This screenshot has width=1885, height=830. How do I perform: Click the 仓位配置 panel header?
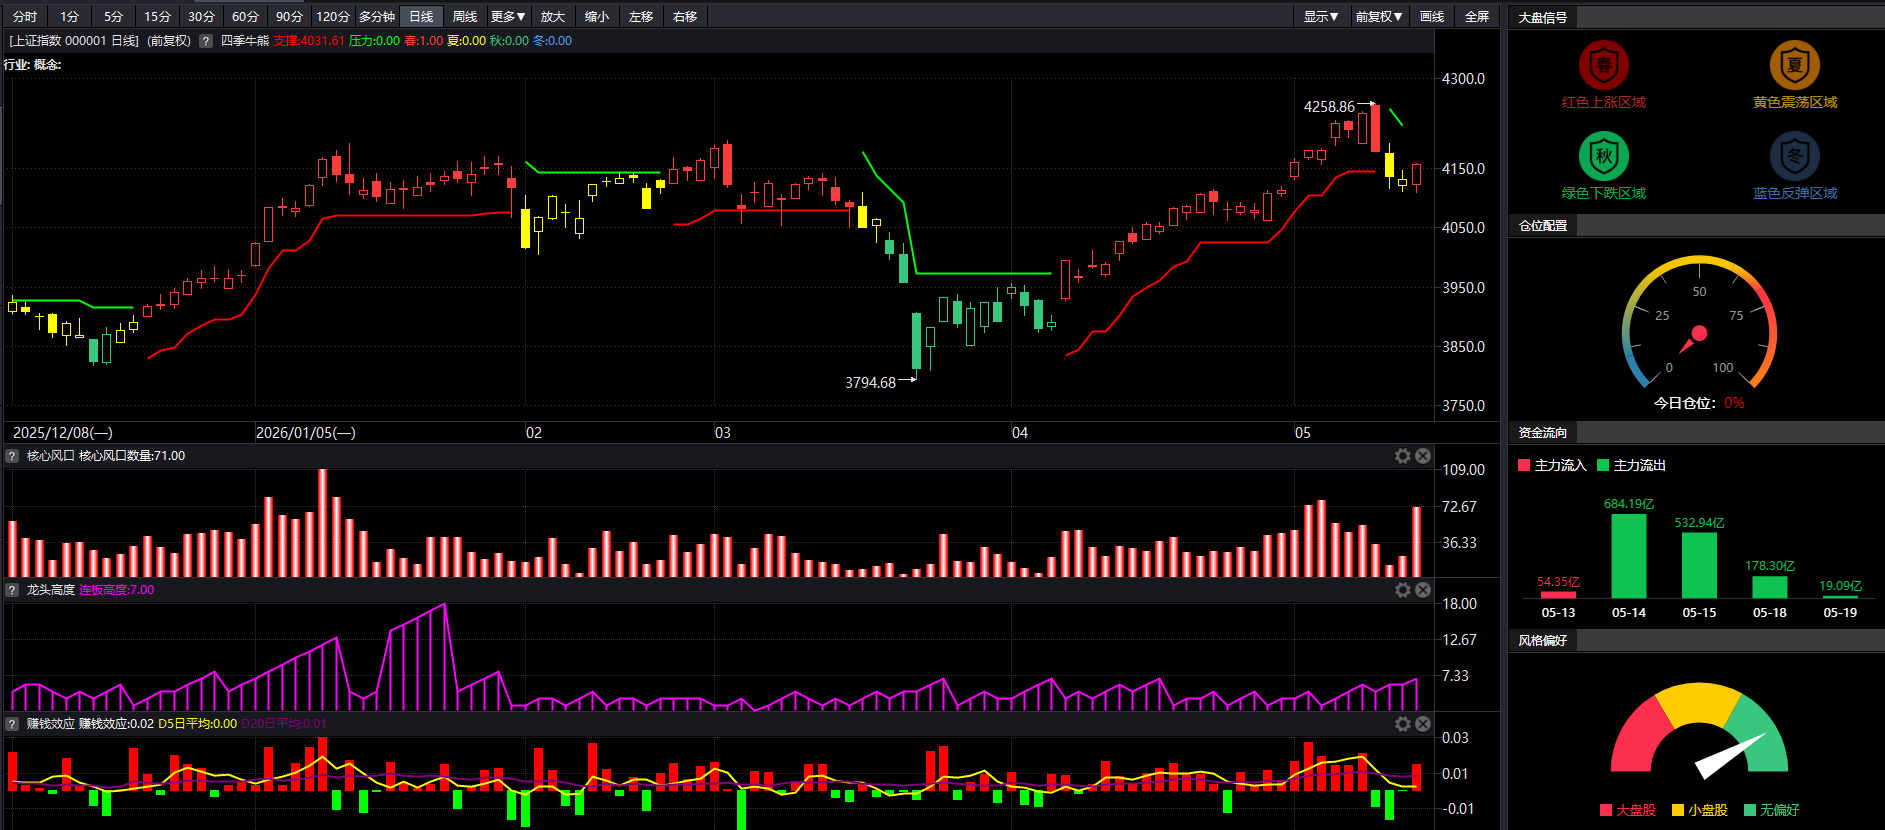click(1543, 226)
